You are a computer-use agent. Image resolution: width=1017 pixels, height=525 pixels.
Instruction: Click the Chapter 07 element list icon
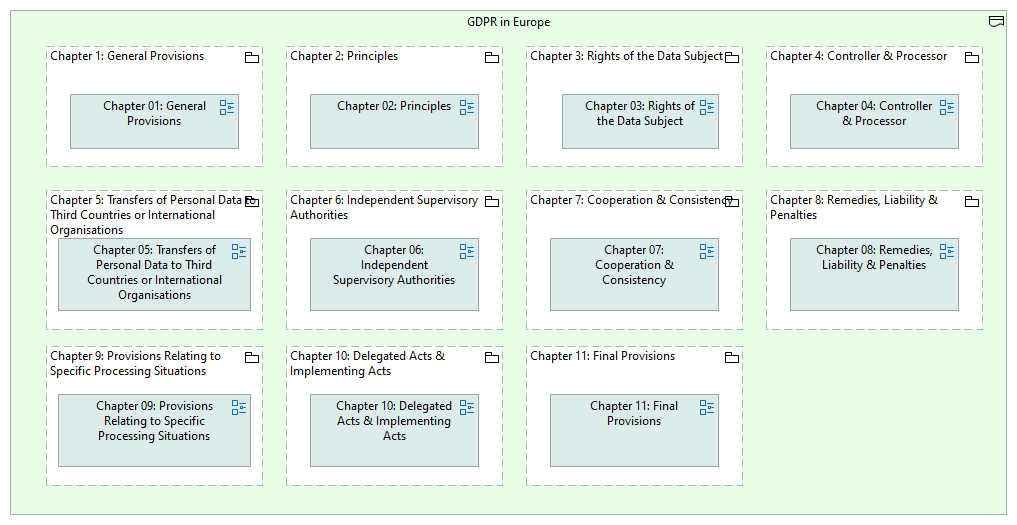(x=707, y=252)
